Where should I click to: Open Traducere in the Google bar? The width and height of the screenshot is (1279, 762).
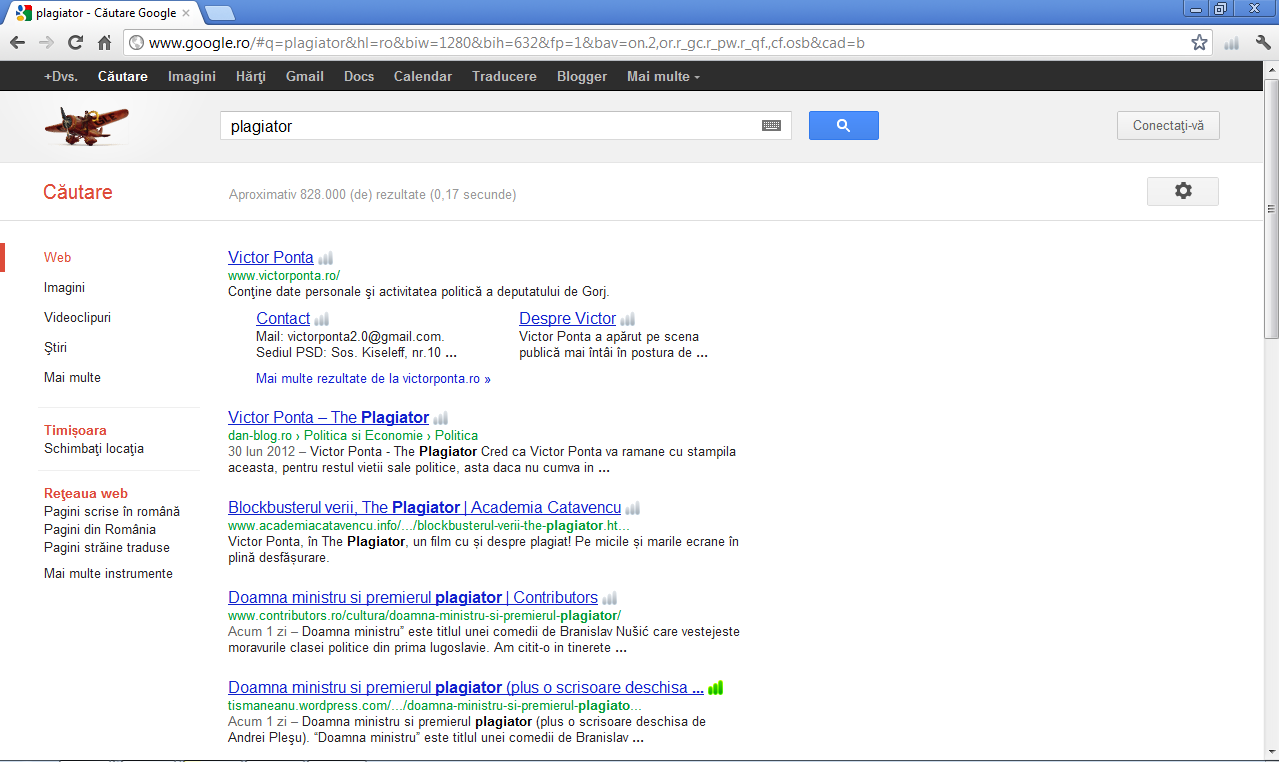pyautogui.click(x=504, y=76)
